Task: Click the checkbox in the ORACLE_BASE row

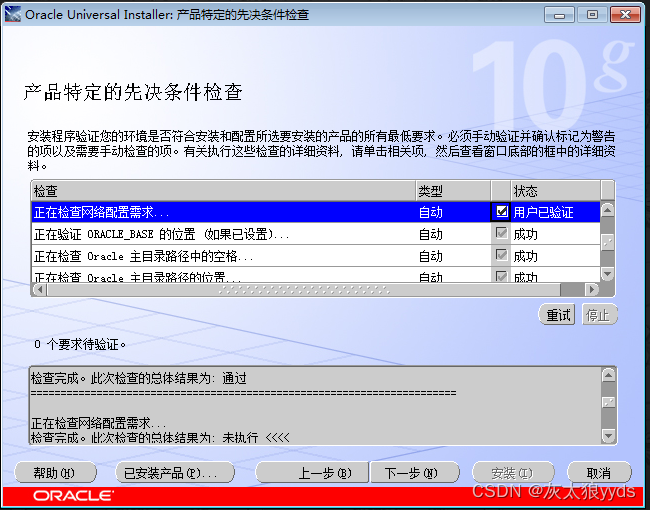Action: coord(501,233)
